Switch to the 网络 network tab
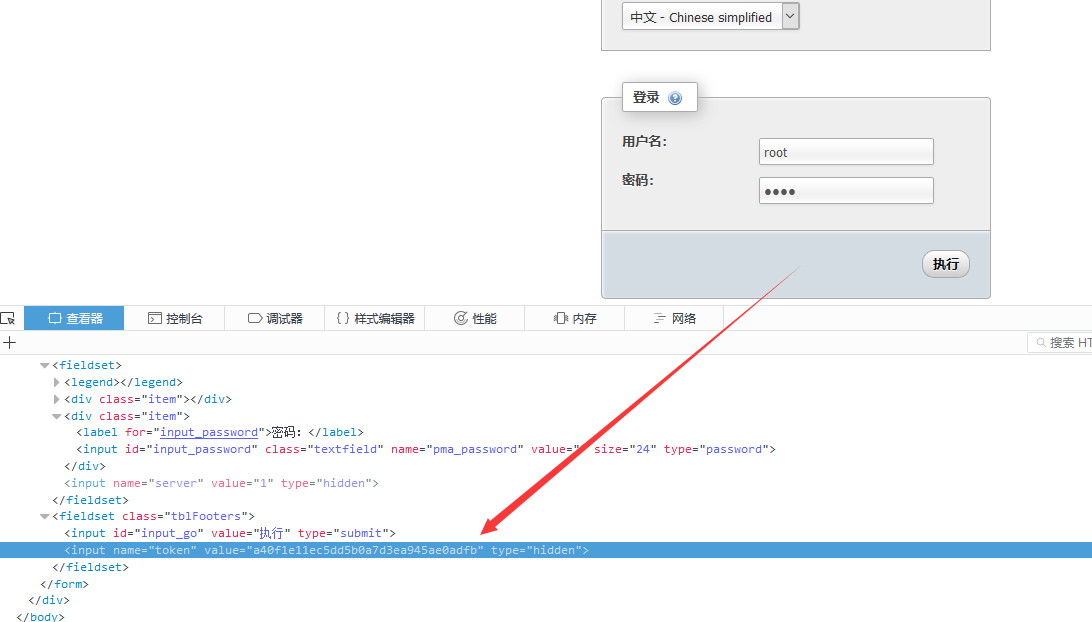The width and height of the screenshot is (1092, 622). click(x=675, y=318)
